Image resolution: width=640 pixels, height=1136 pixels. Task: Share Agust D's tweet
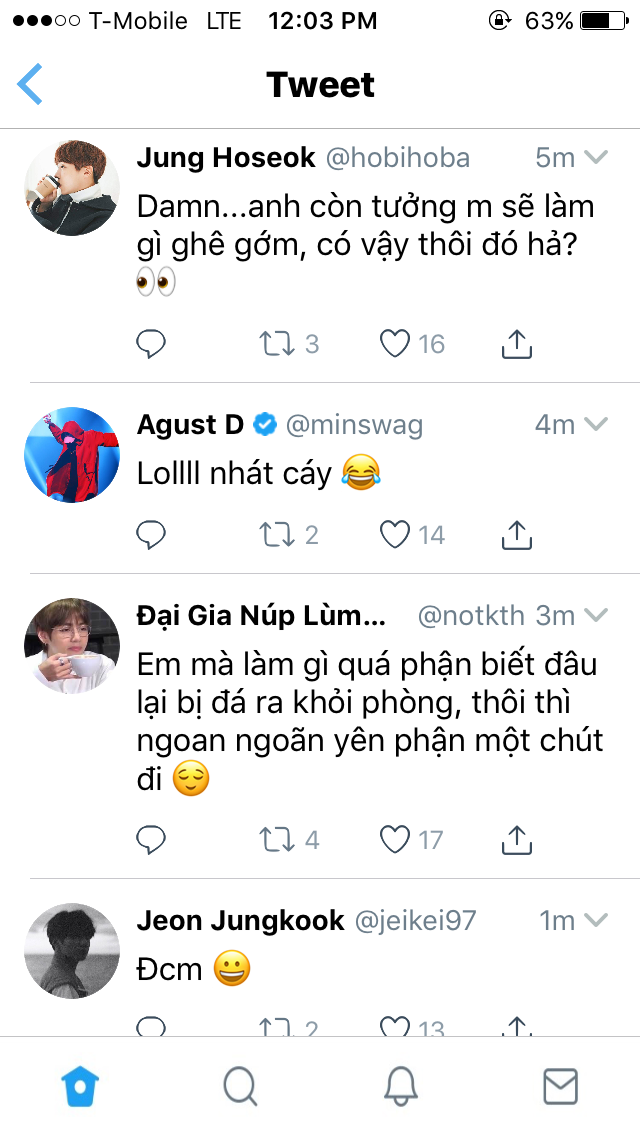(515, 535)
